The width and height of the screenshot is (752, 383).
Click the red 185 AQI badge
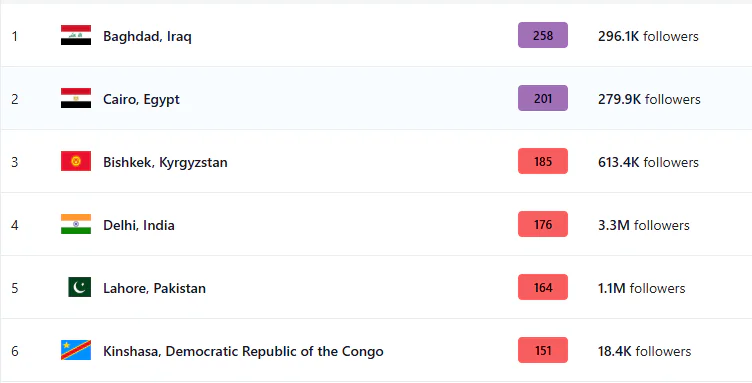click(x=543, y=161)
